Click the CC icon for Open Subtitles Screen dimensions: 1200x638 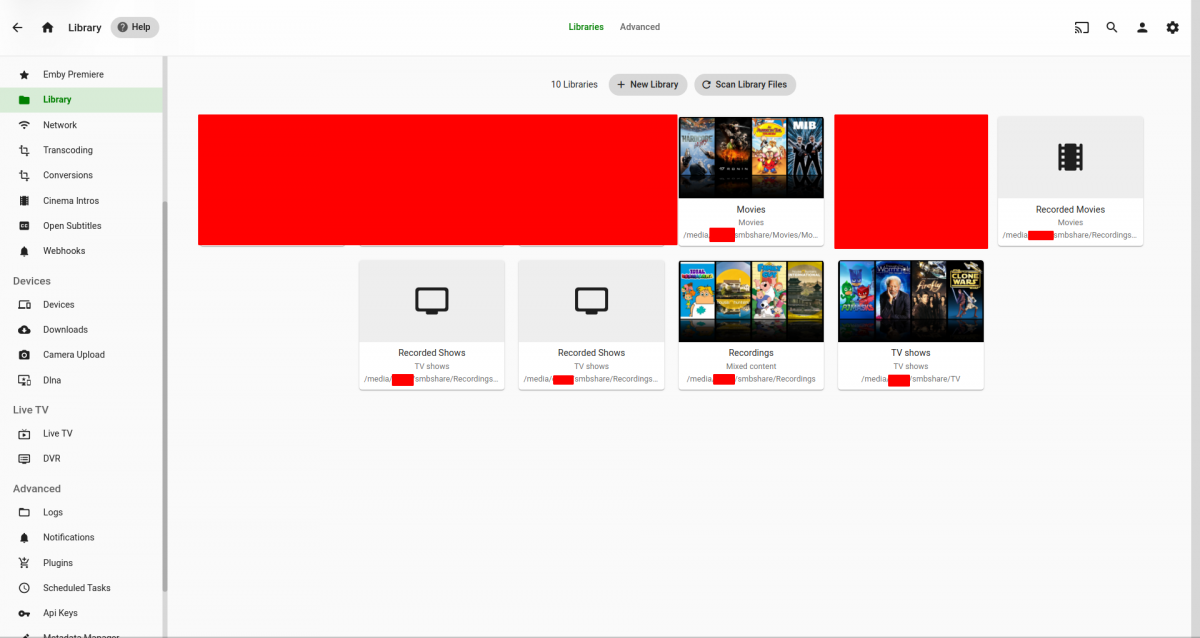coord(24,226)
